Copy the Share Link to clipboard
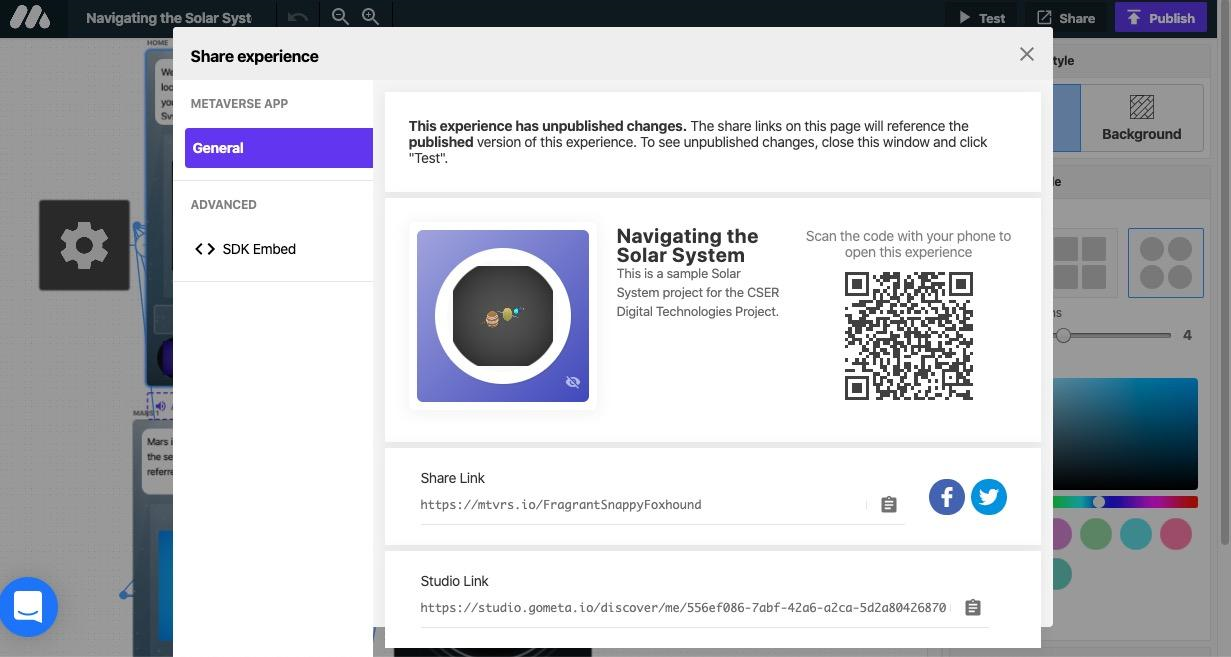 pos(889,505)
